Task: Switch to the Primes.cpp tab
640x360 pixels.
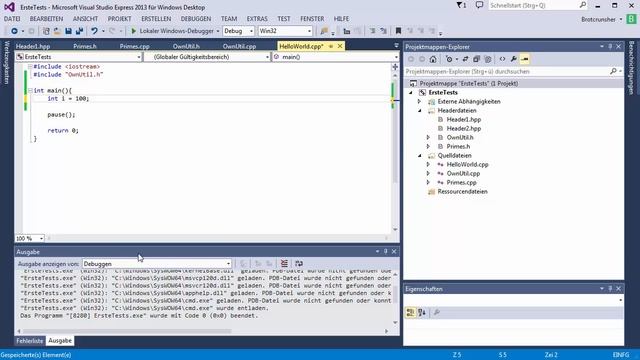Action: point(135,47)
